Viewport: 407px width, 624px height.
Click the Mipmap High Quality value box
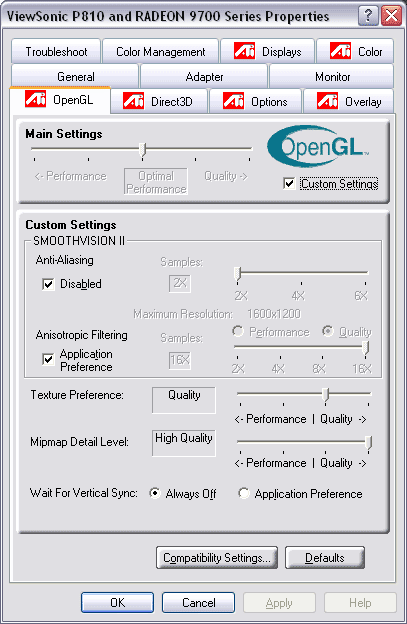click(x=184, y=443)
